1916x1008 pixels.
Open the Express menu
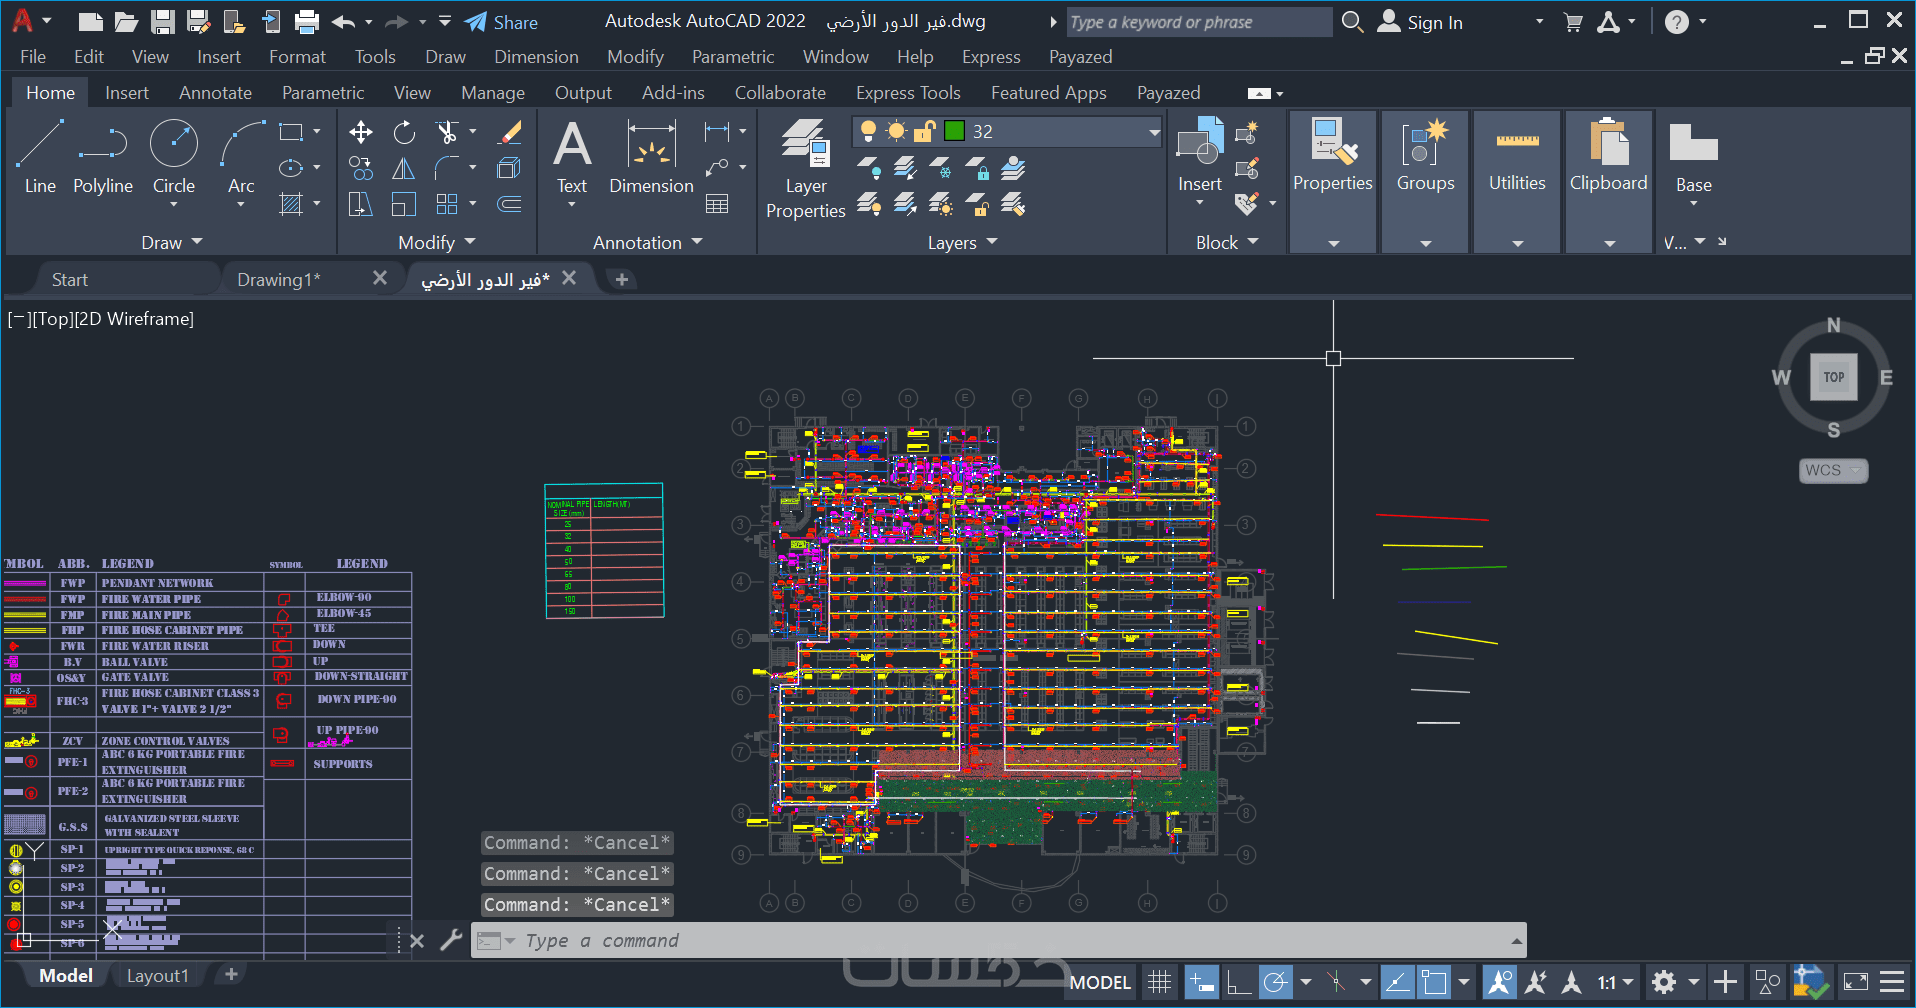[990, 57]
